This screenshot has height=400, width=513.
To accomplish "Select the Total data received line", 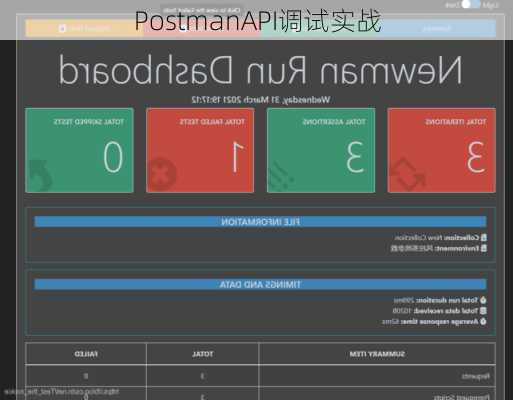I will (439, 311).
